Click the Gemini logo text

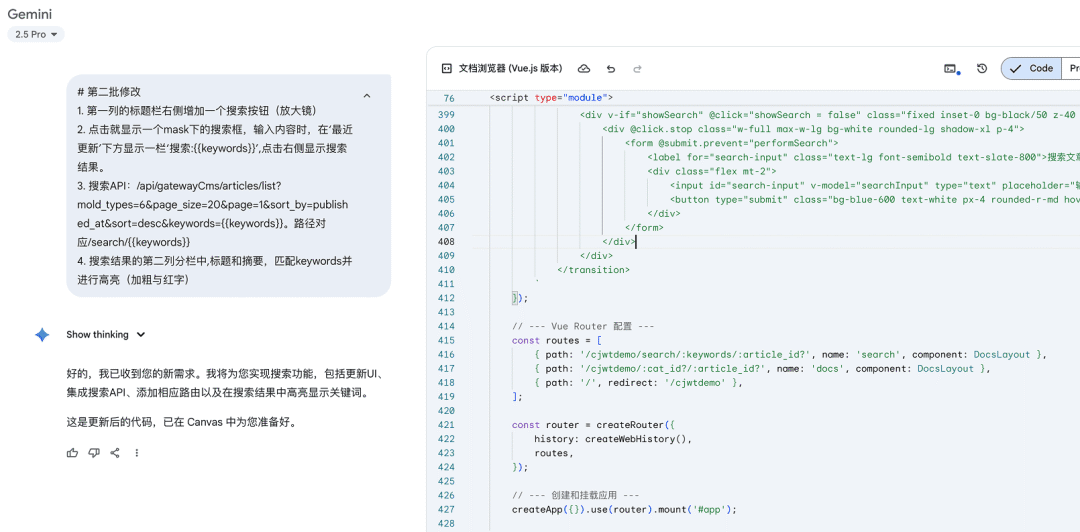tap(30, 14)
